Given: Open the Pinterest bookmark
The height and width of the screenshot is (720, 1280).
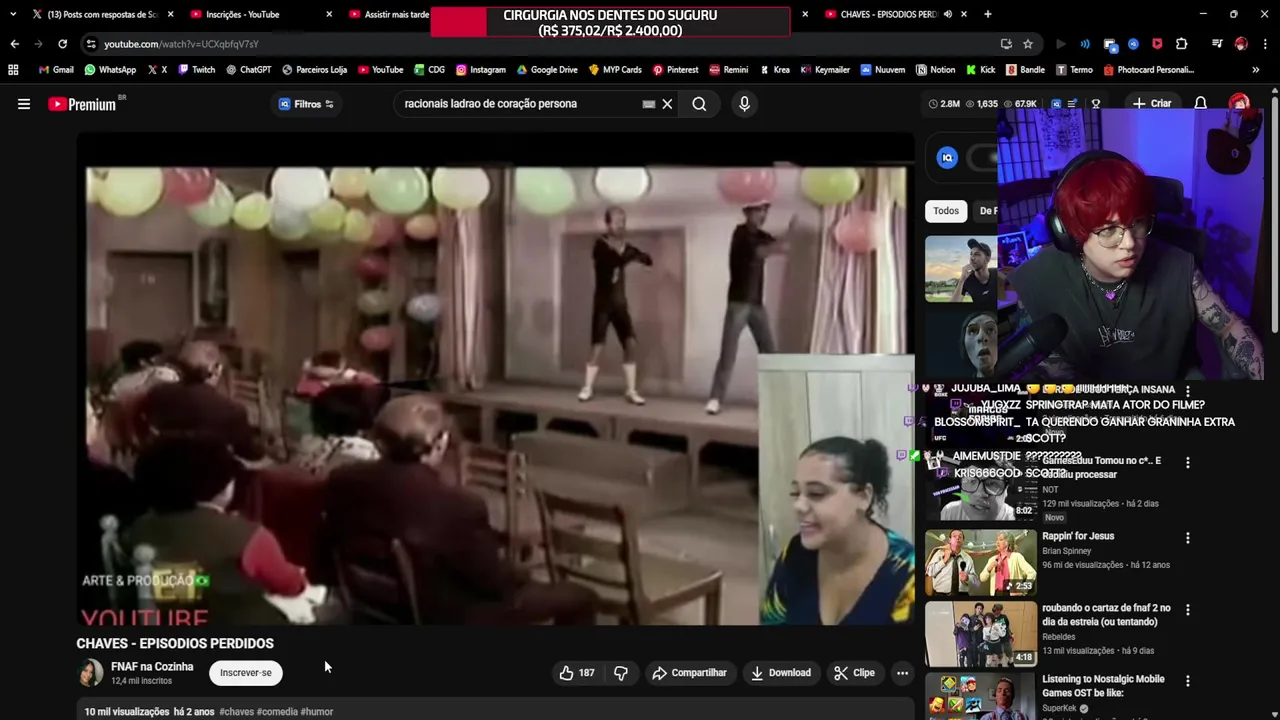Looking at the screenshot, I should coord(675,70).
